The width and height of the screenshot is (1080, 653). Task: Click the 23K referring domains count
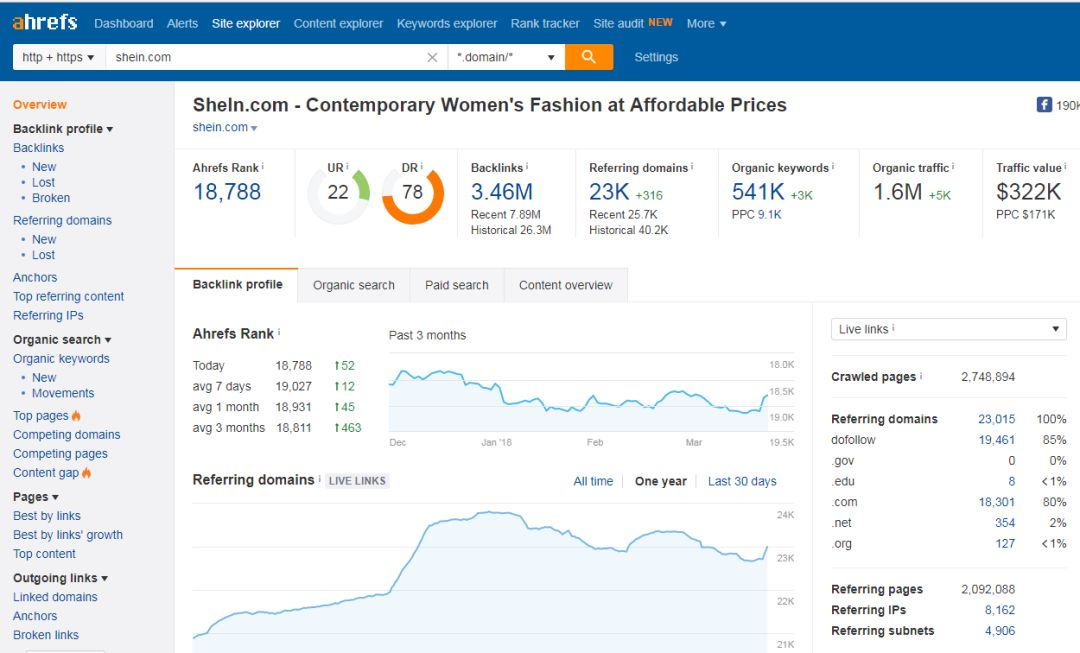coord(609,191)
